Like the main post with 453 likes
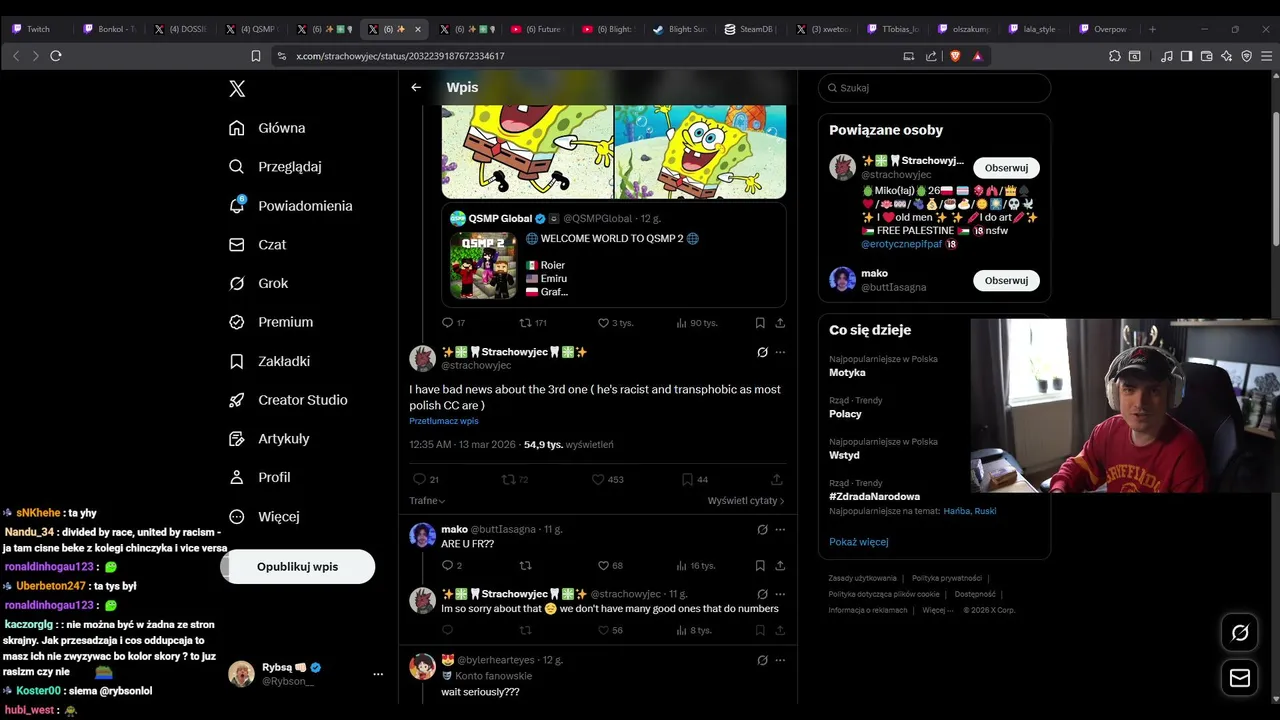Image resolution: width=1280 pixels, height=720 pixels. (608, 480)
